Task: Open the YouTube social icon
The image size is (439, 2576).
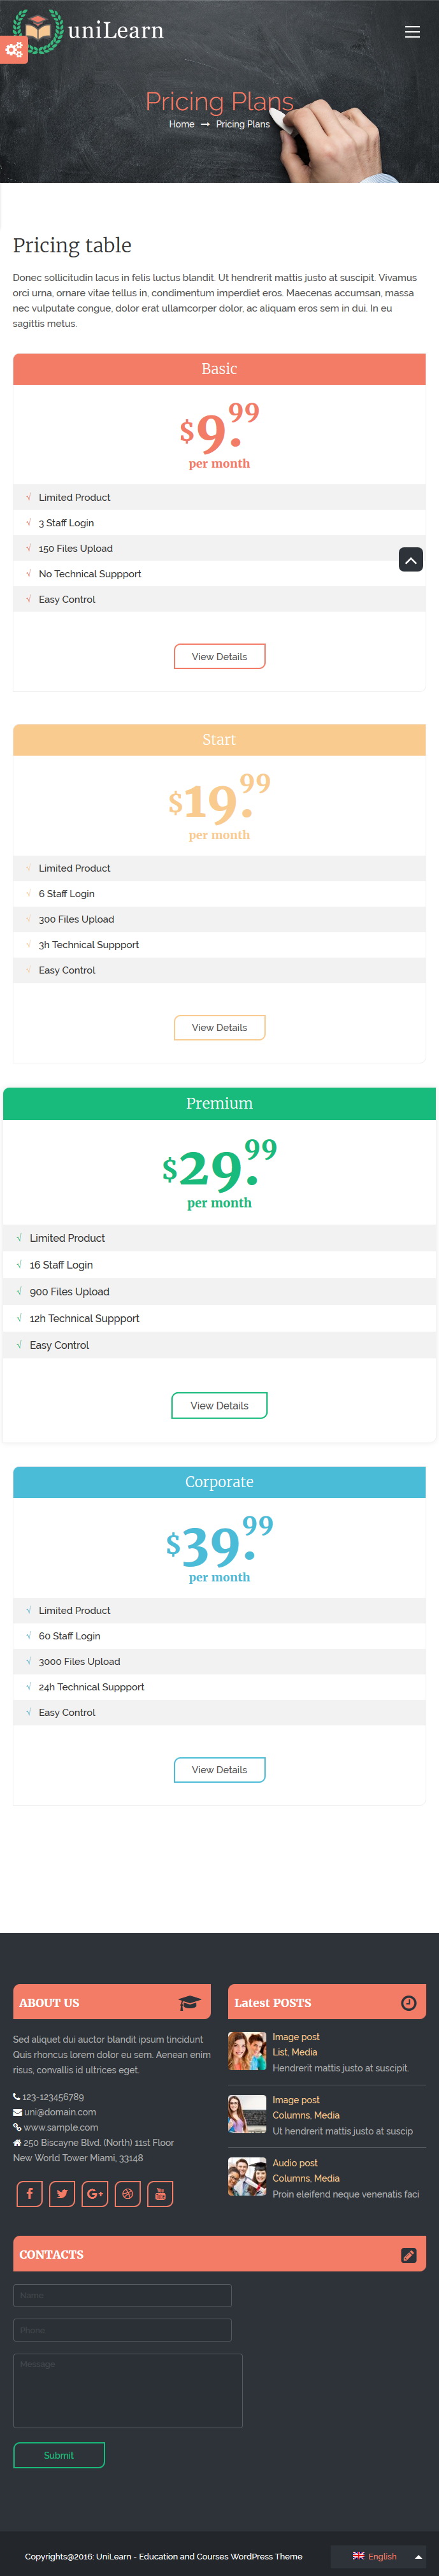Action: coord(160,2194)
